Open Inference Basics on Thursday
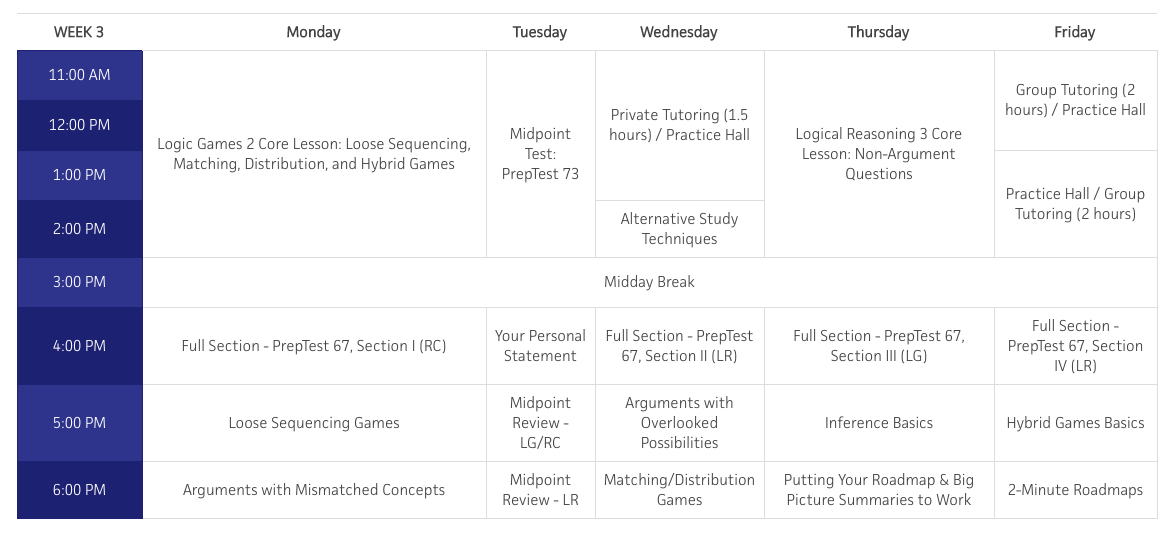Viewport: 1168px width, 536px height. (879, 423)
